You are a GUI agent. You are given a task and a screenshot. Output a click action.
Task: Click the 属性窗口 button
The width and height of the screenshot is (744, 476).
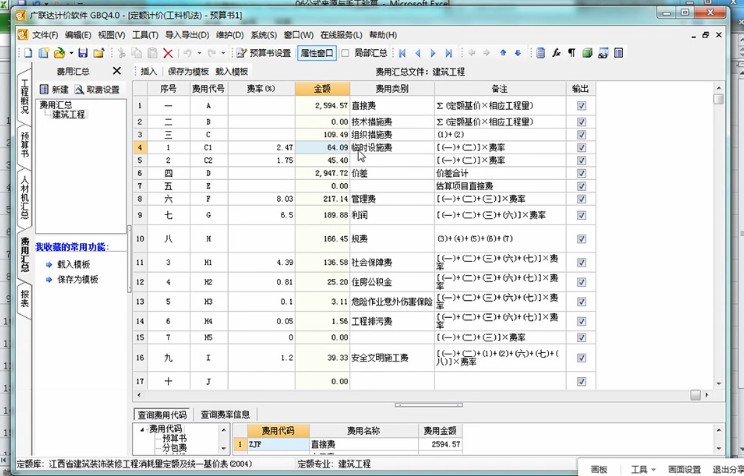[x=317, y=53]
